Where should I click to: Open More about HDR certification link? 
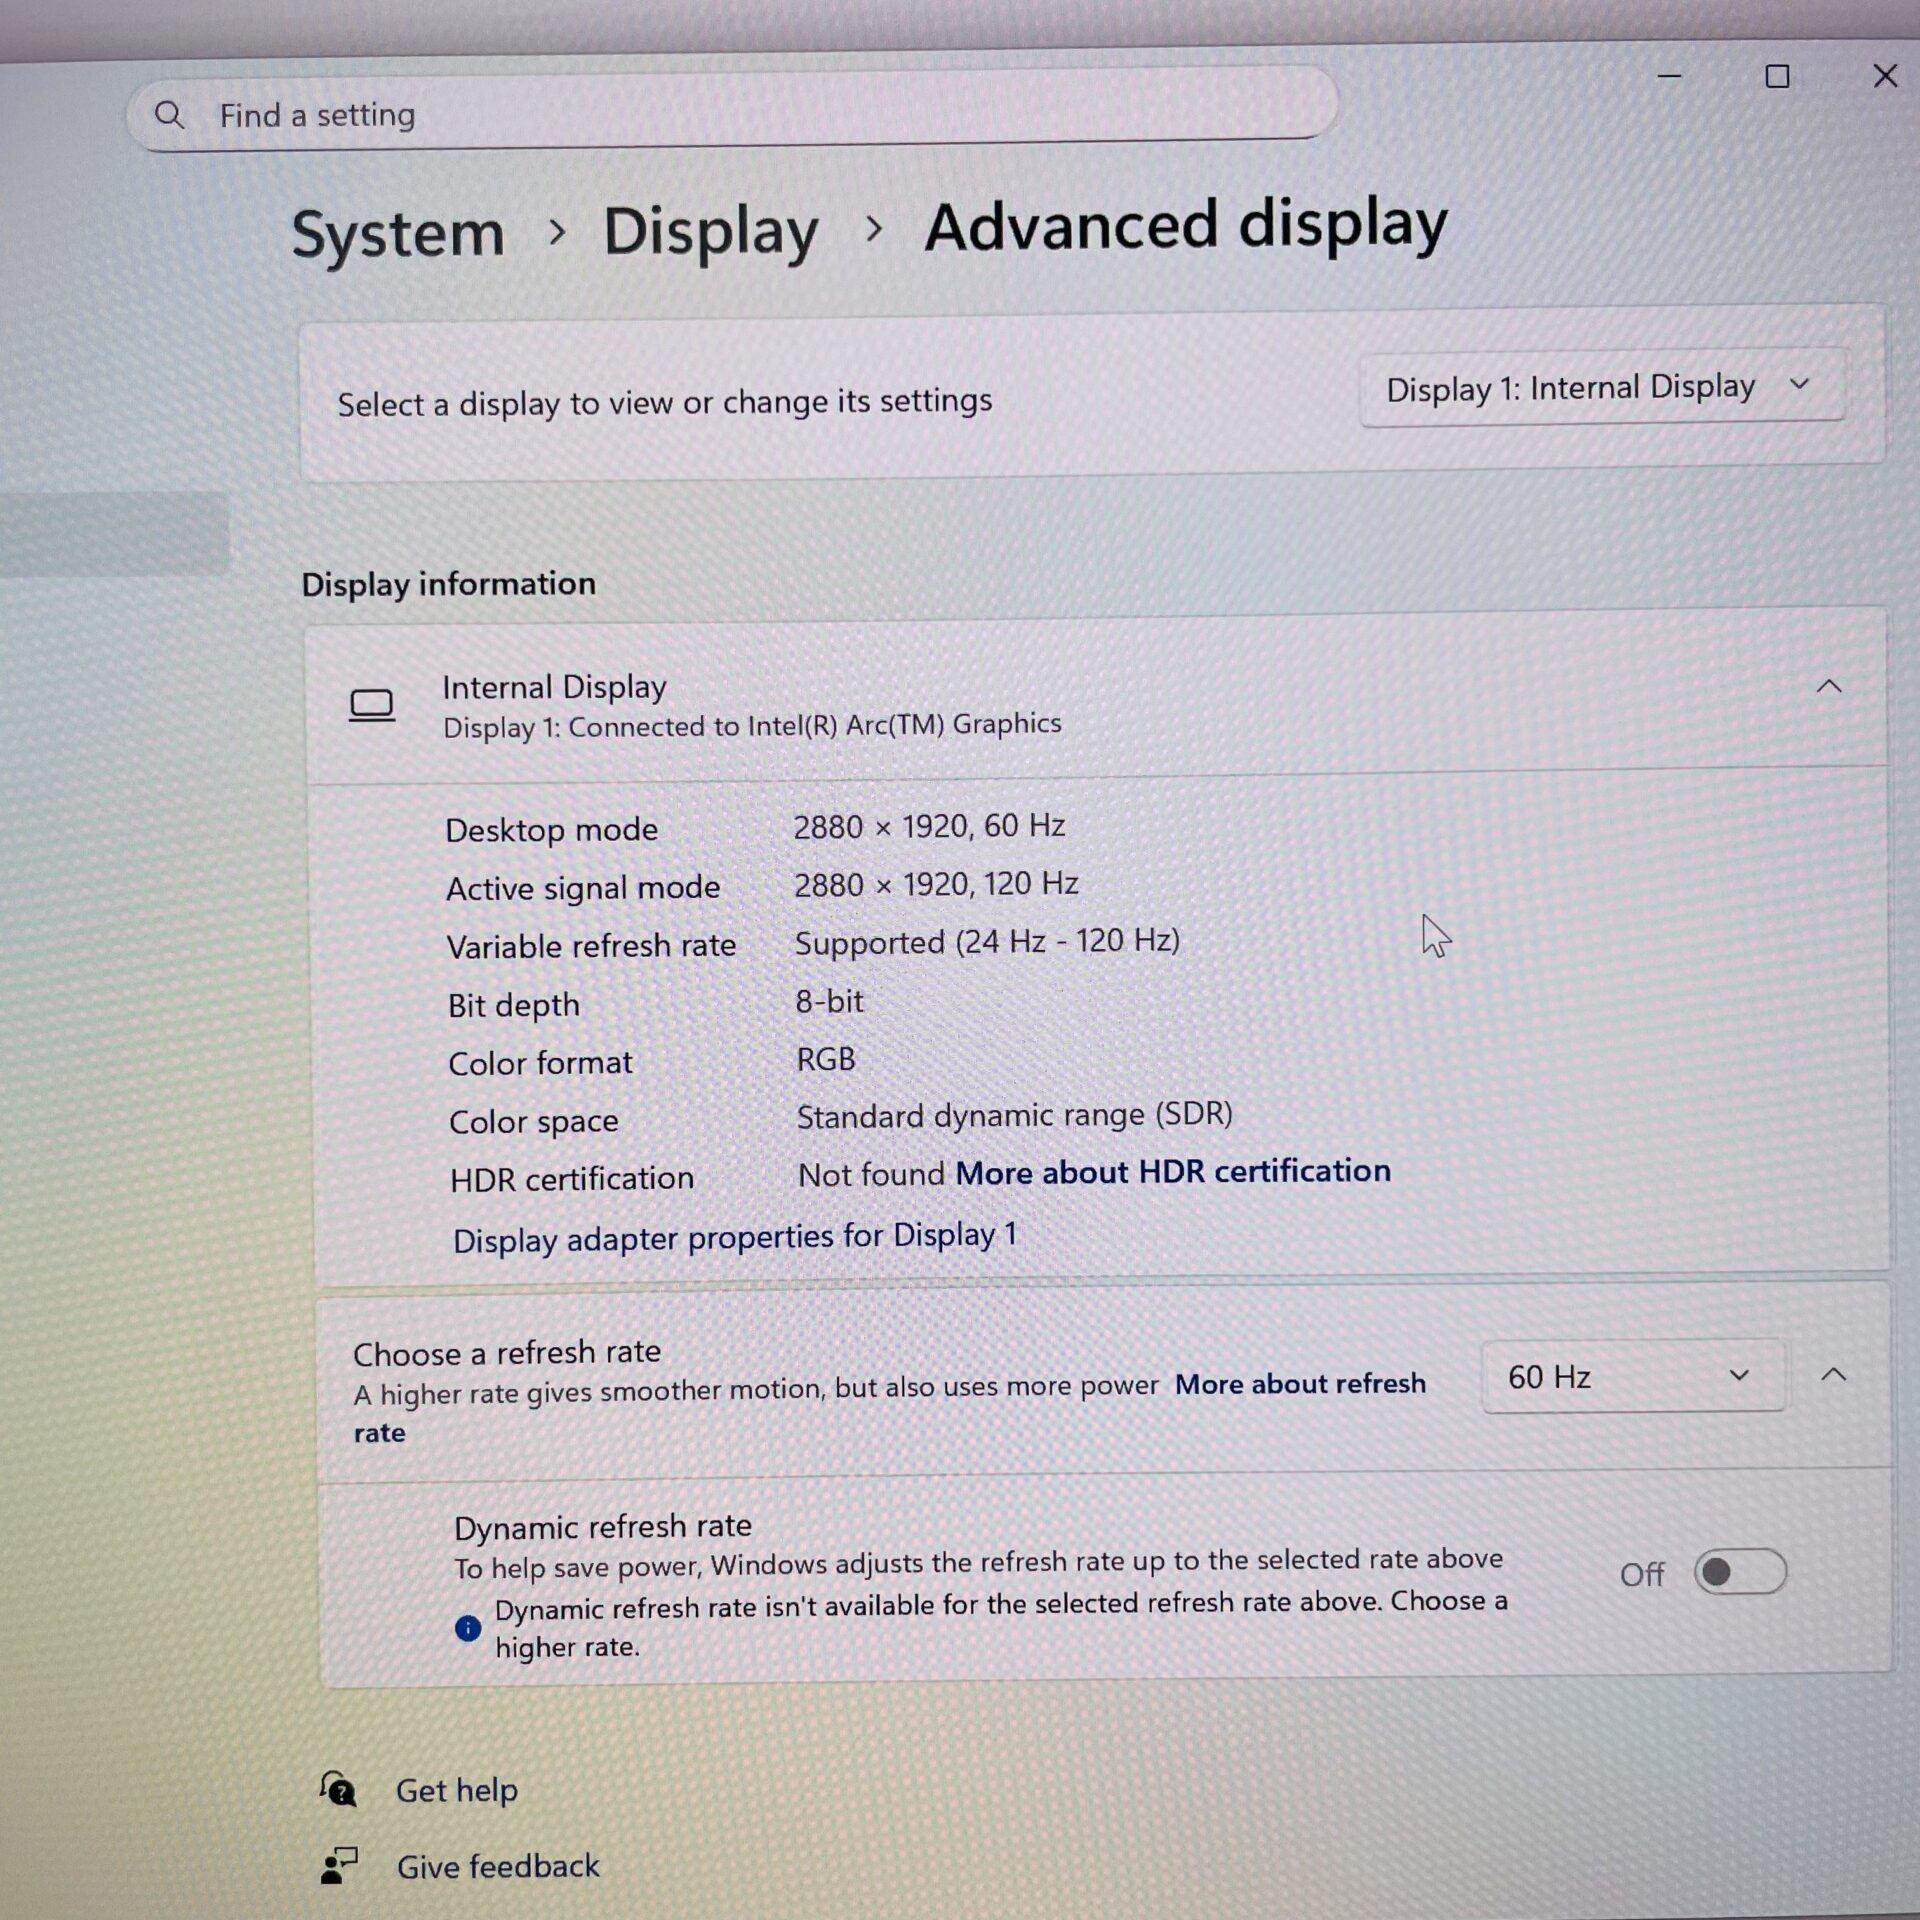click(x=1172, y=1172)
